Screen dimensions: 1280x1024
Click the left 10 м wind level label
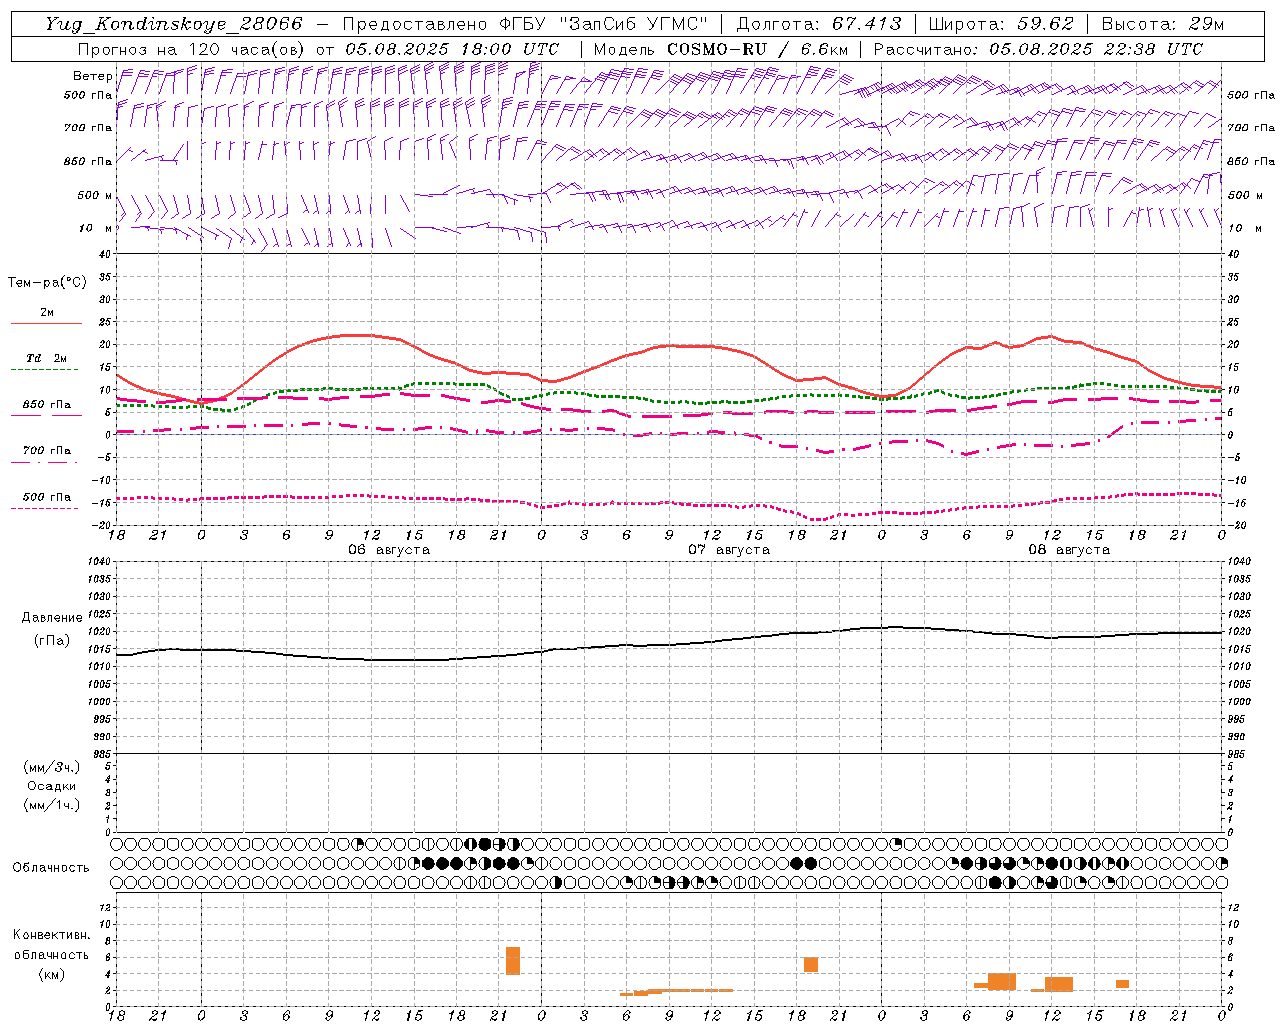tap(95, 228)
